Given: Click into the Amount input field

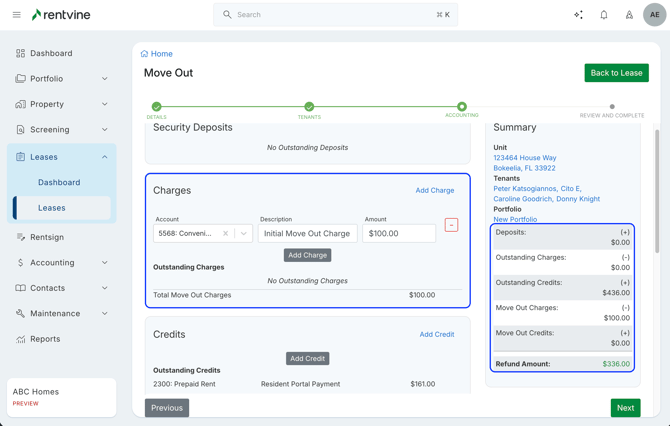Looking at the screenshot, I should coord(399,234).
